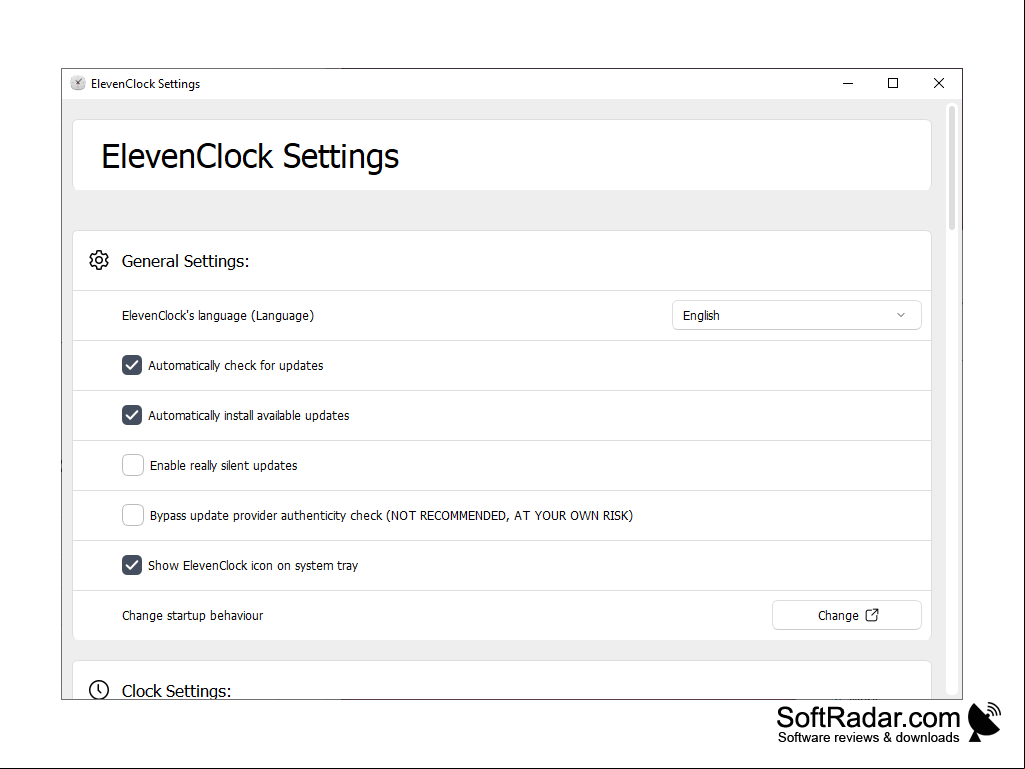Click the 'ElevenClock Settings' title bar text
The height and width of the screenshot is (769, 1025).
145,84
